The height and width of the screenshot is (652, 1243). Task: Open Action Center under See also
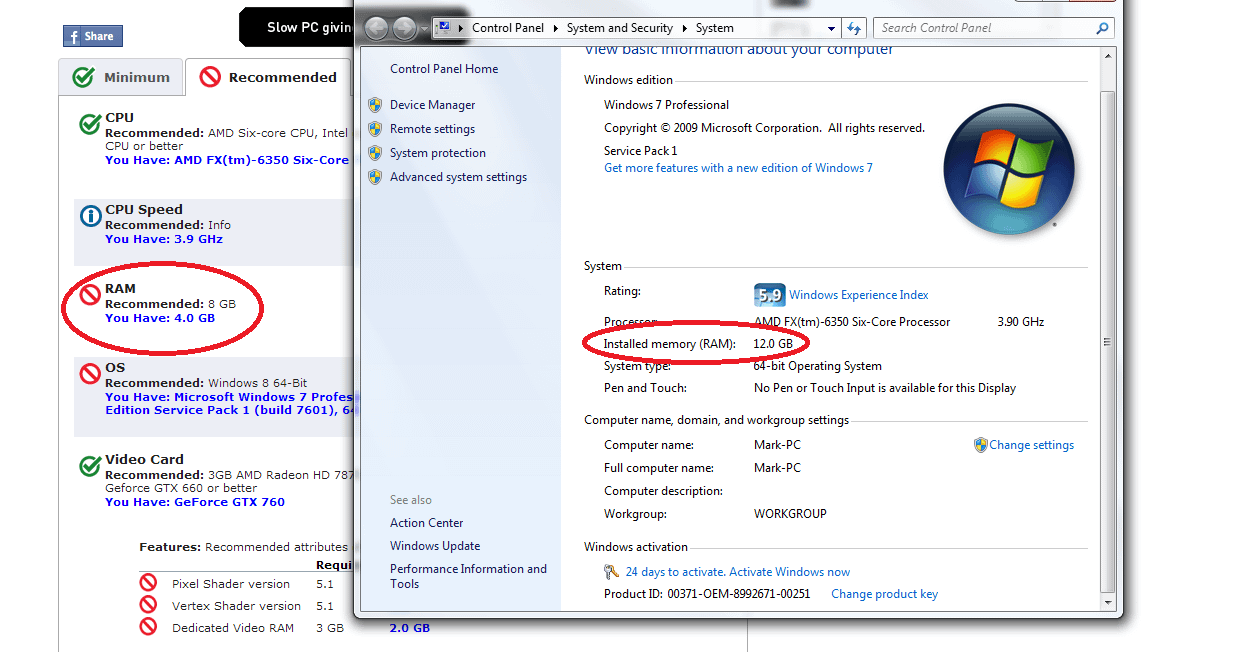tap(427, 523)
